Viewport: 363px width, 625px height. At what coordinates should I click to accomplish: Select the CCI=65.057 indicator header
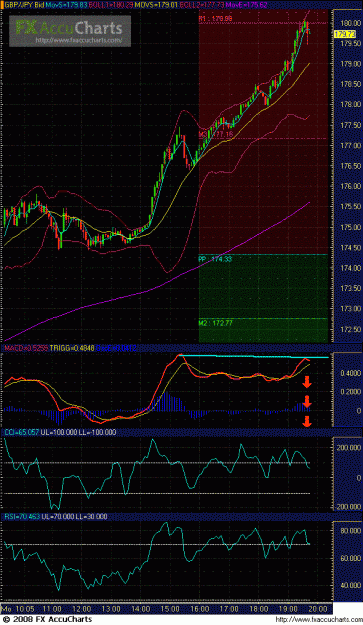pyautogui.click(x=22, y=432)
